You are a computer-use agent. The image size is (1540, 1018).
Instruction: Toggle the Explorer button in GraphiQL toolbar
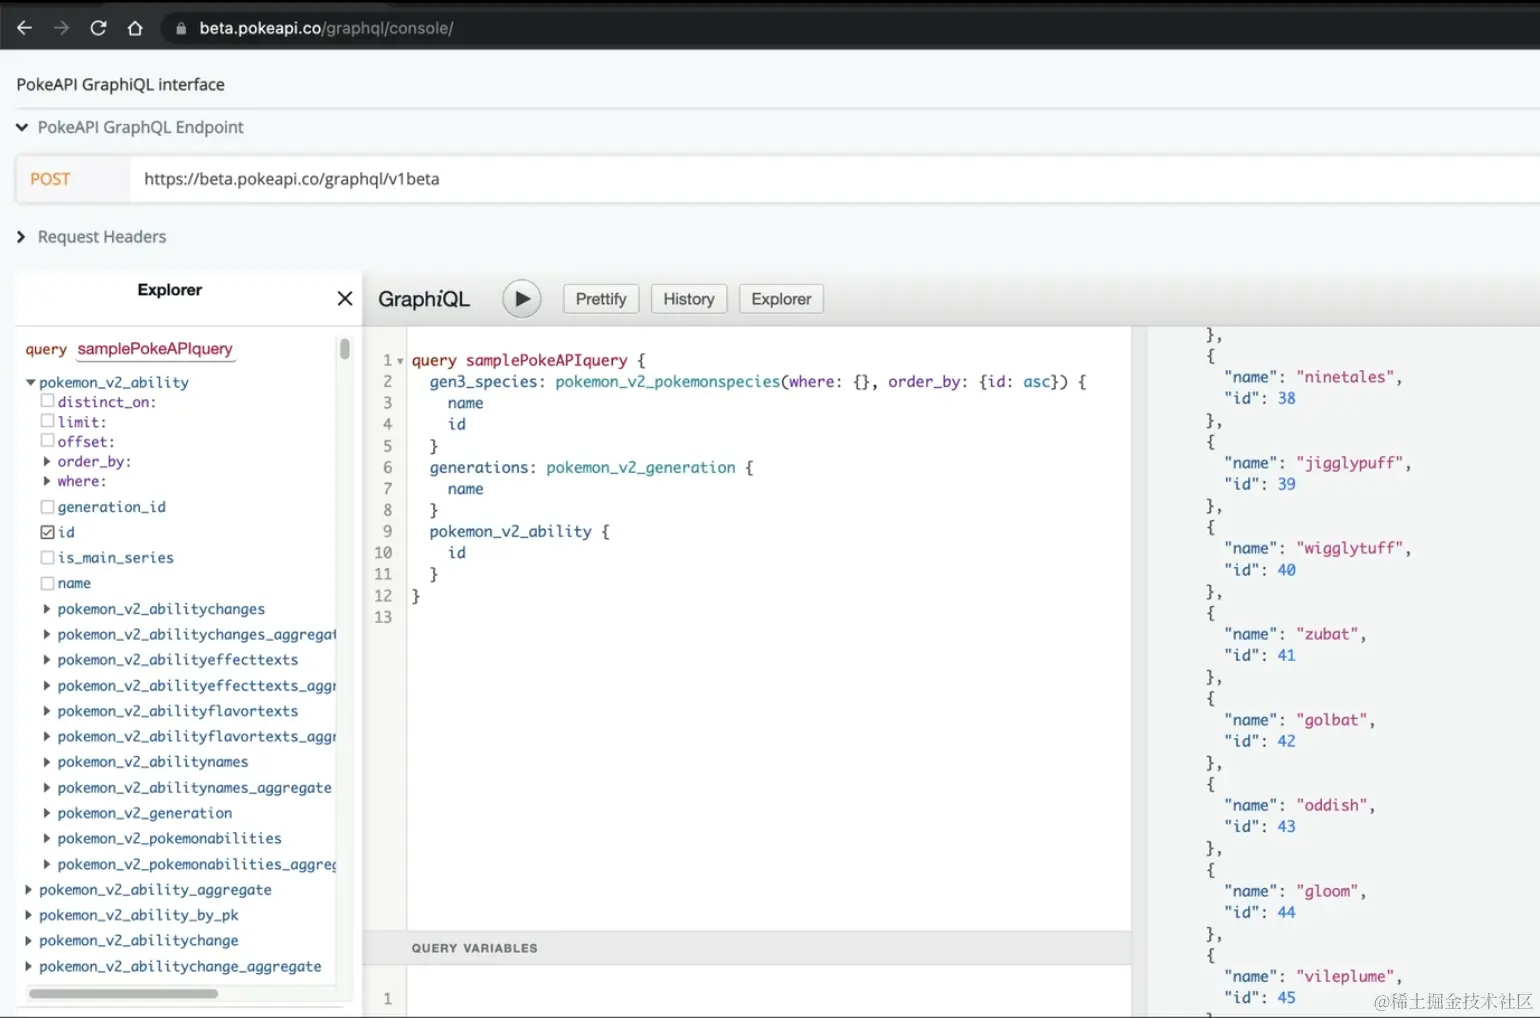[x=780, y=299]
